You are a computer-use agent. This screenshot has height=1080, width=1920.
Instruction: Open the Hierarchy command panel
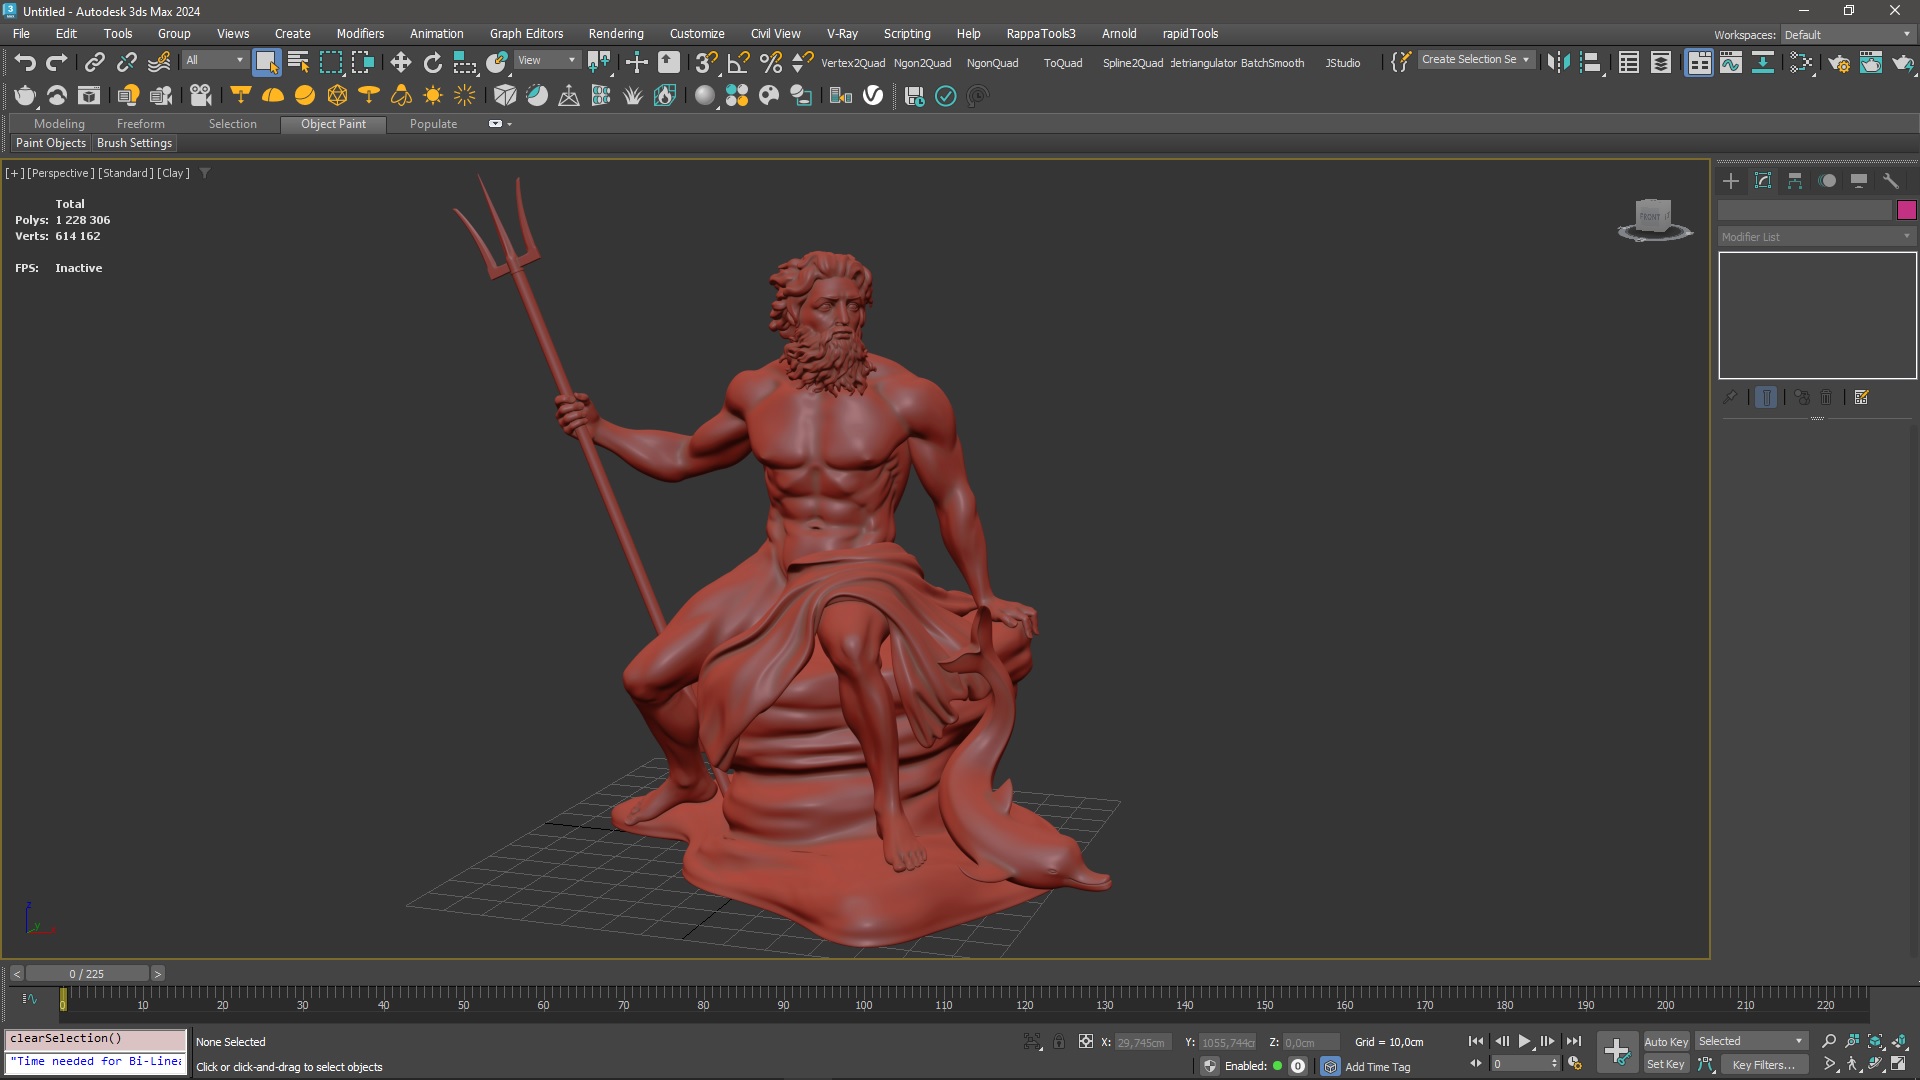click(x=1795, y=181)
